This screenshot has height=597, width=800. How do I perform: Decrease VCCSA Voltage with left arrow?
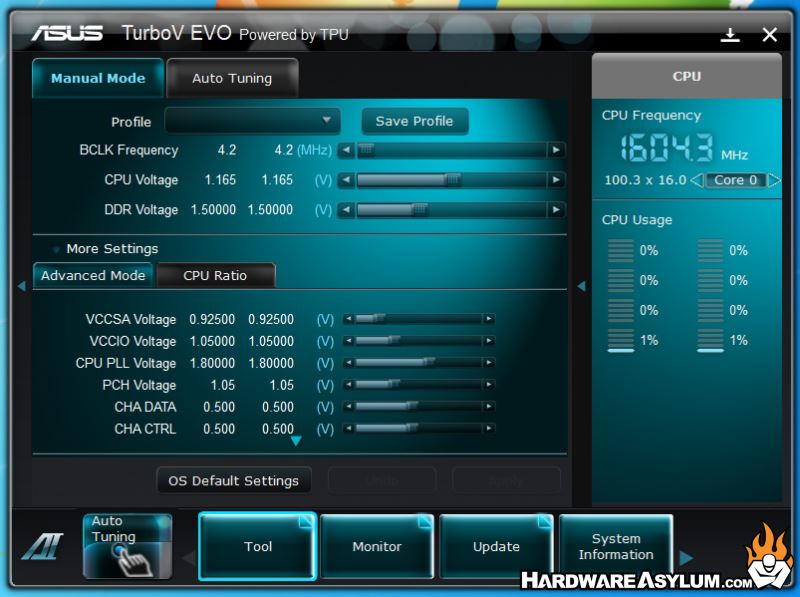[348, 319]
